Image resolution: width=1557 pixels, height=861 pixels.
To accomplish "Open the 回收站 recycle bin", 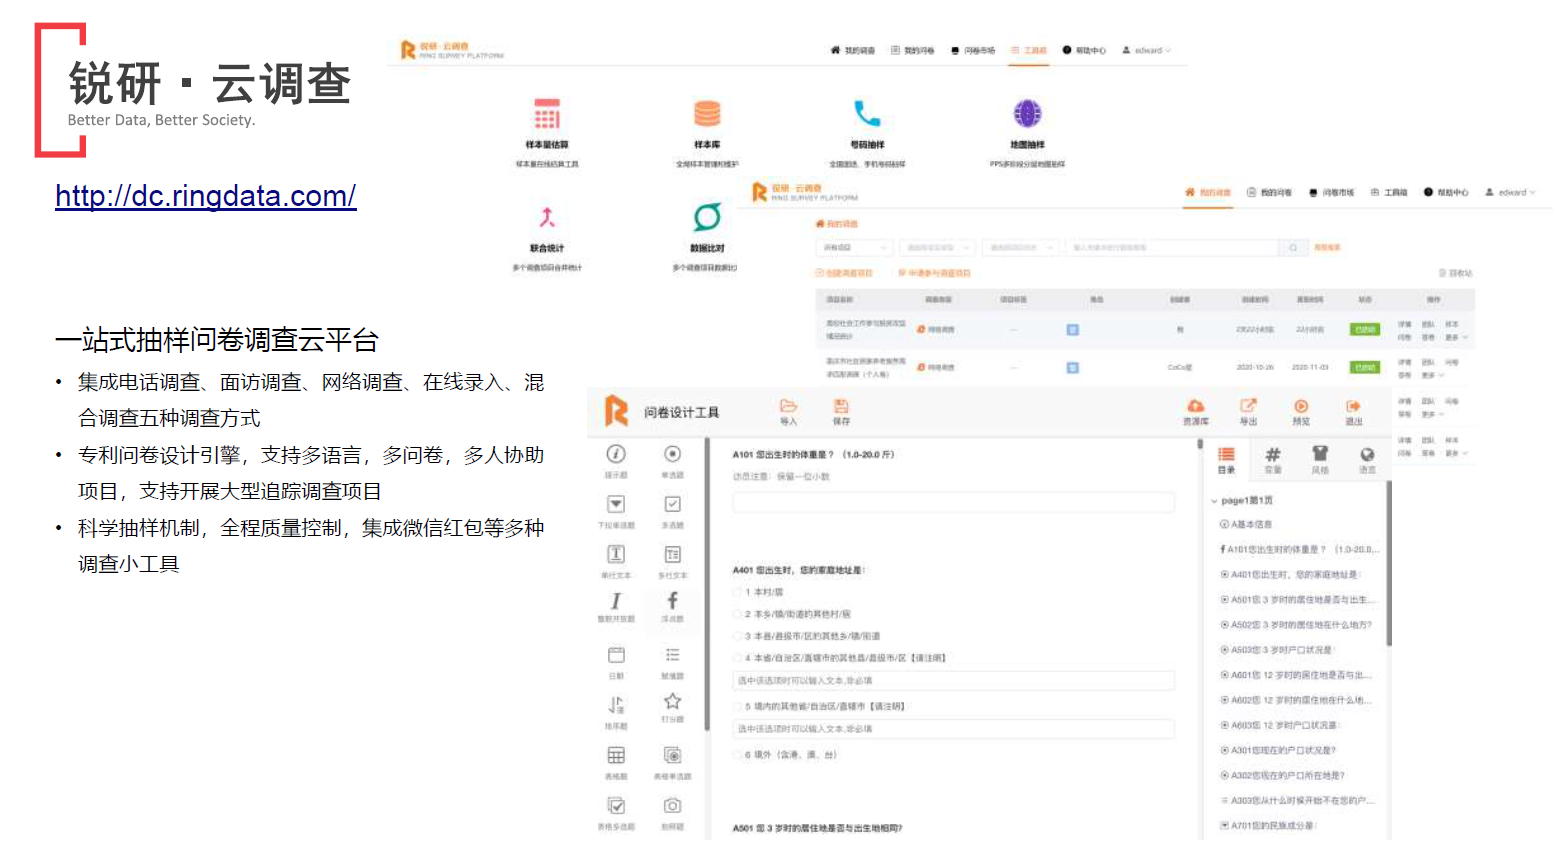I will pos(1456,273).
